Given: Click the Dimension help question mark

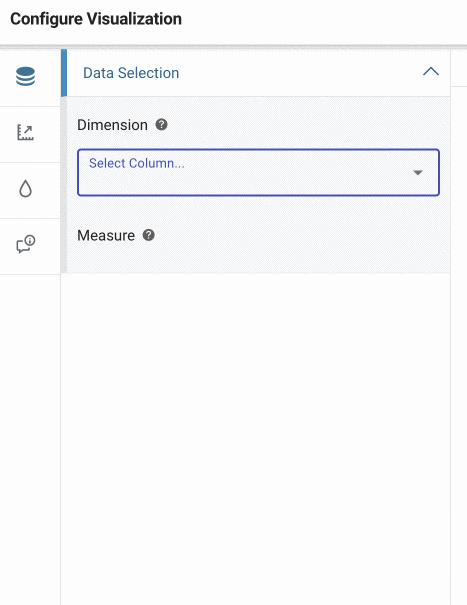Looking at the screenshot, I should [x=161, y=125].
